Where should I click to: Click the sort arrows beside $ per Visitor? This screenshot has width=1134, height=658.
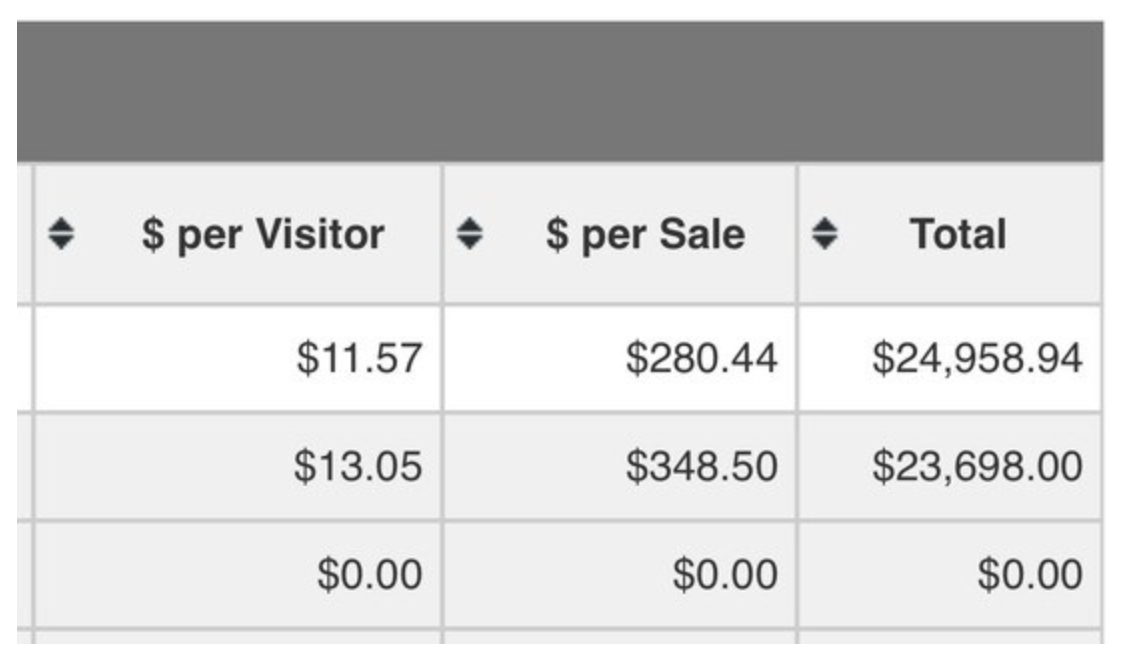pos(61,234)
